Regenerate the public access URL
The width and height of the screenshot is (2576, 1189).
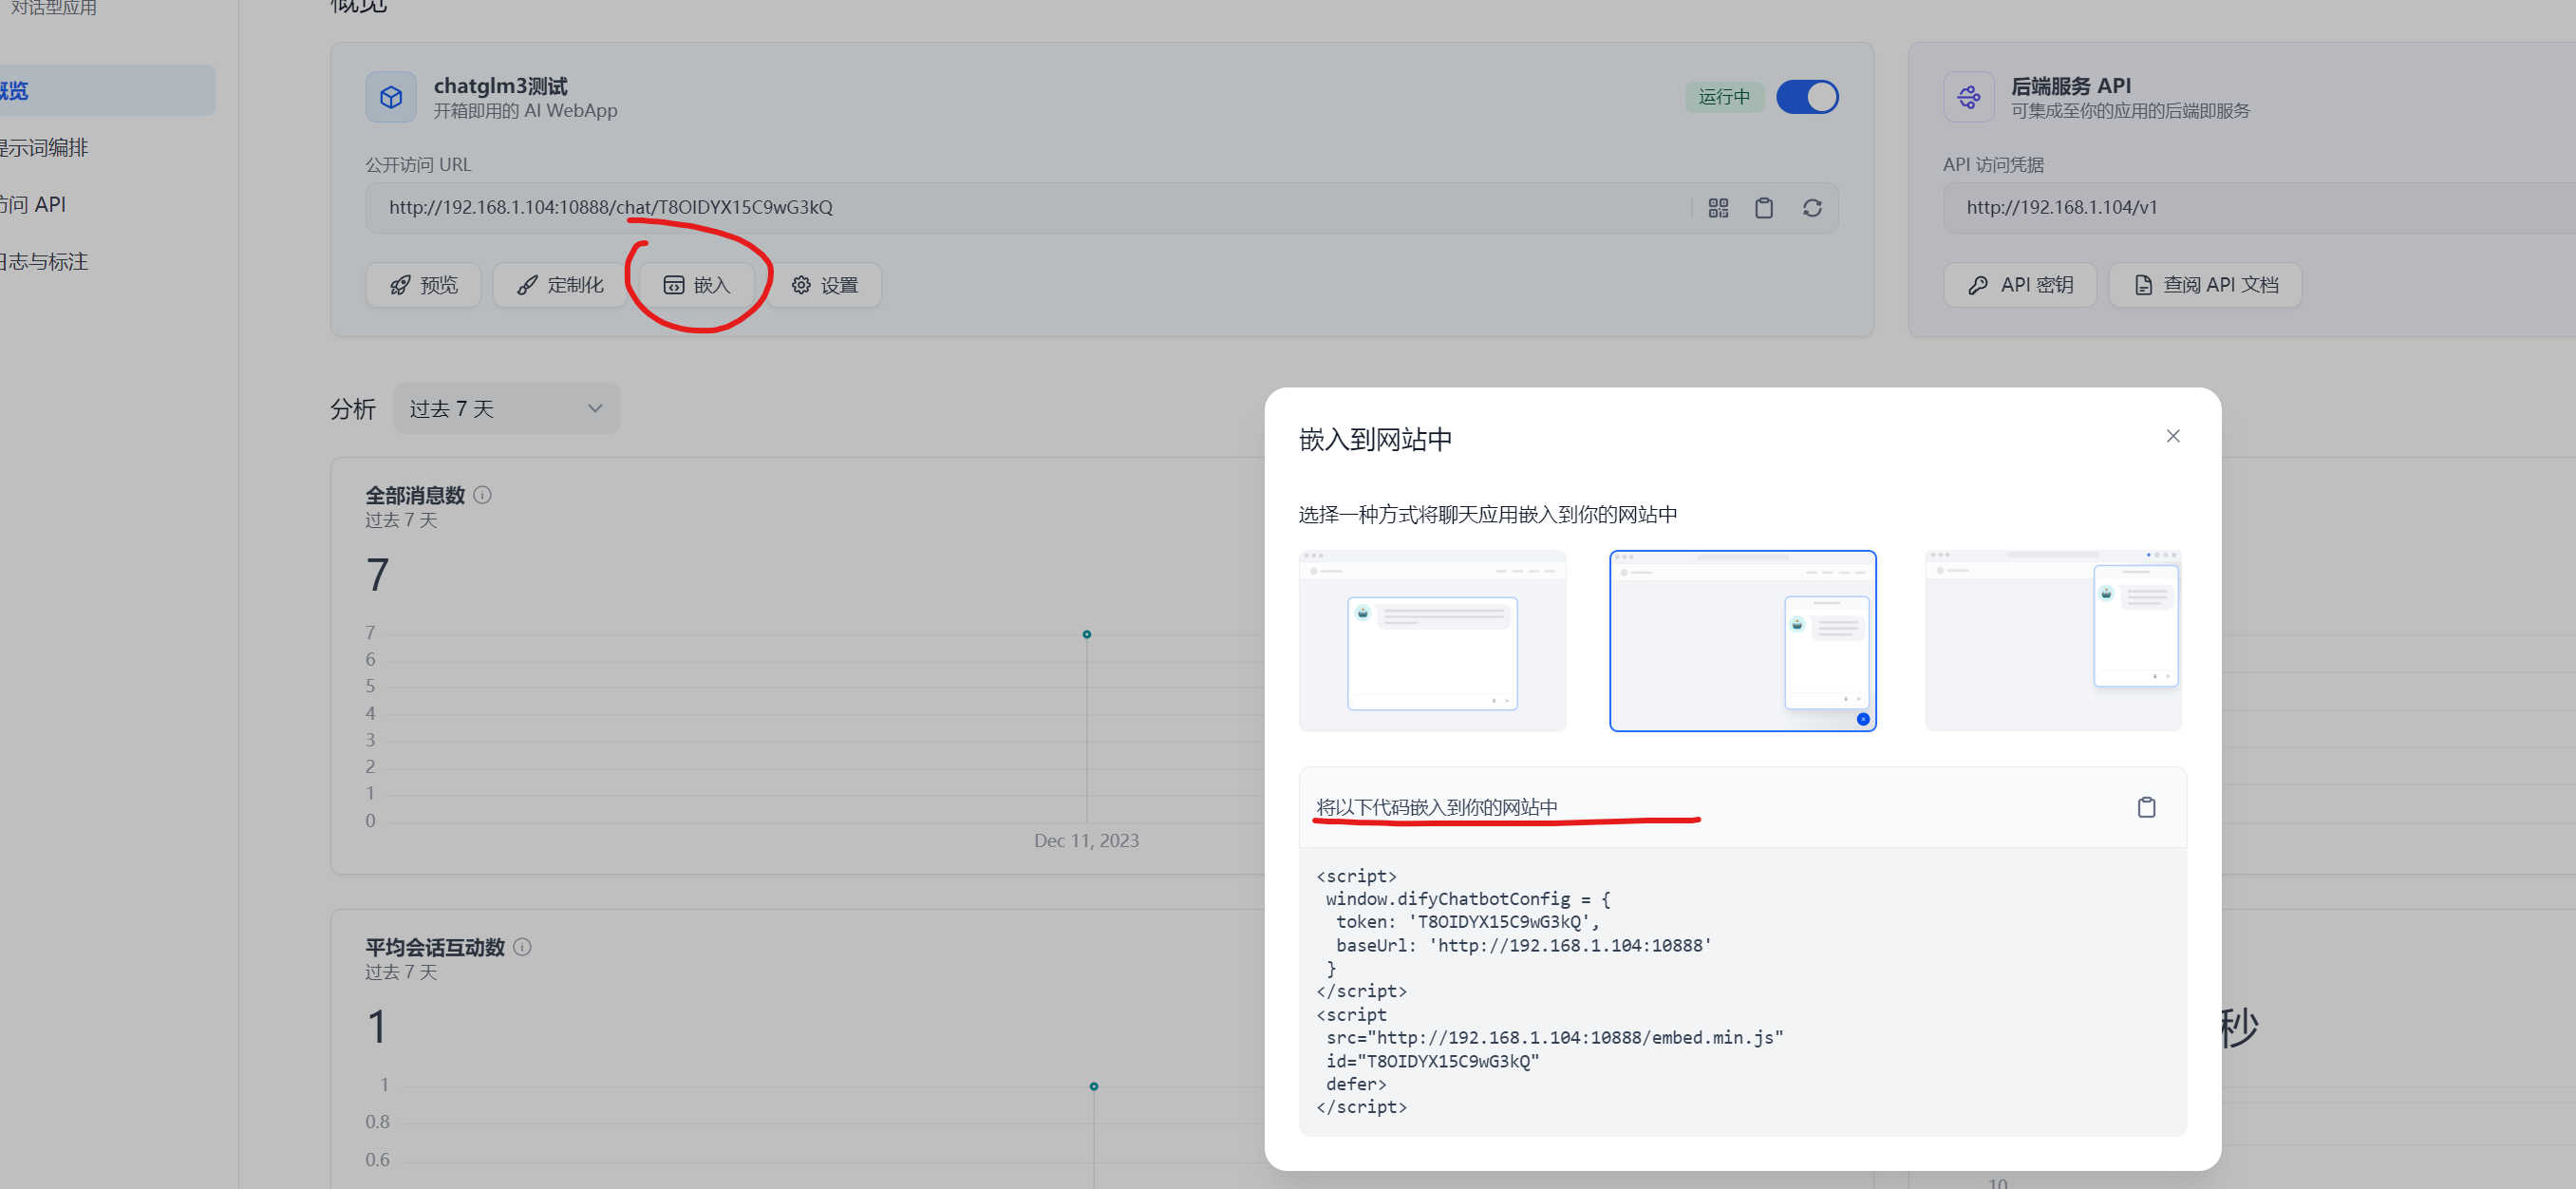(x=1812, y=208)
